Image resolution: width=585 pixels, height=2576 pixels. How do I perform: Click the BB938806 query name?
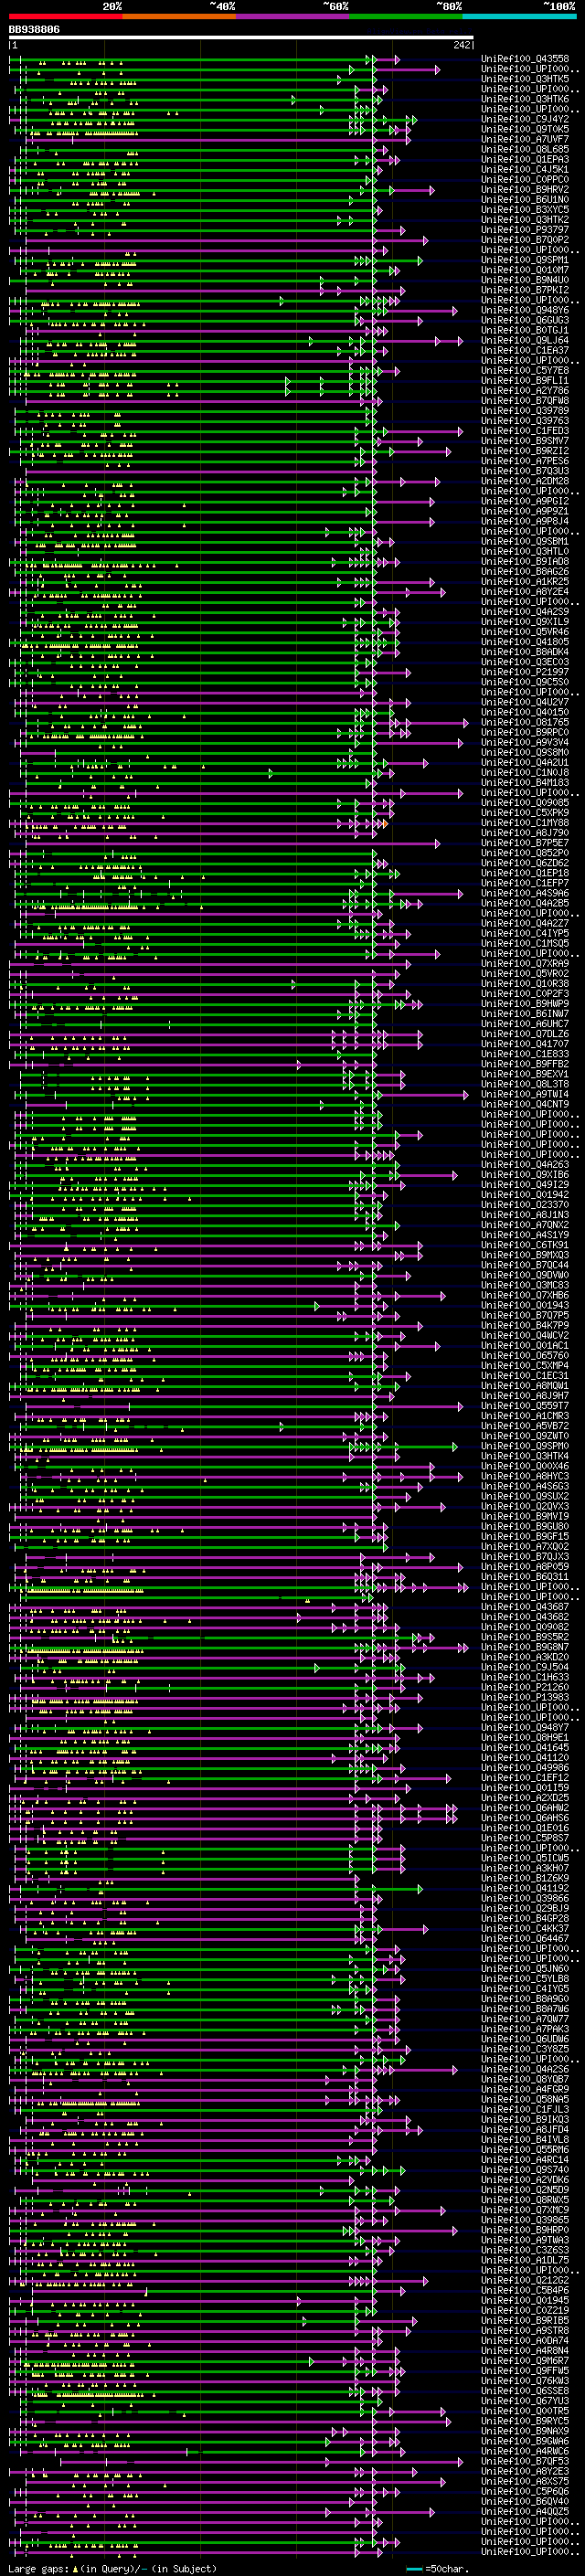tap(34, 30)
